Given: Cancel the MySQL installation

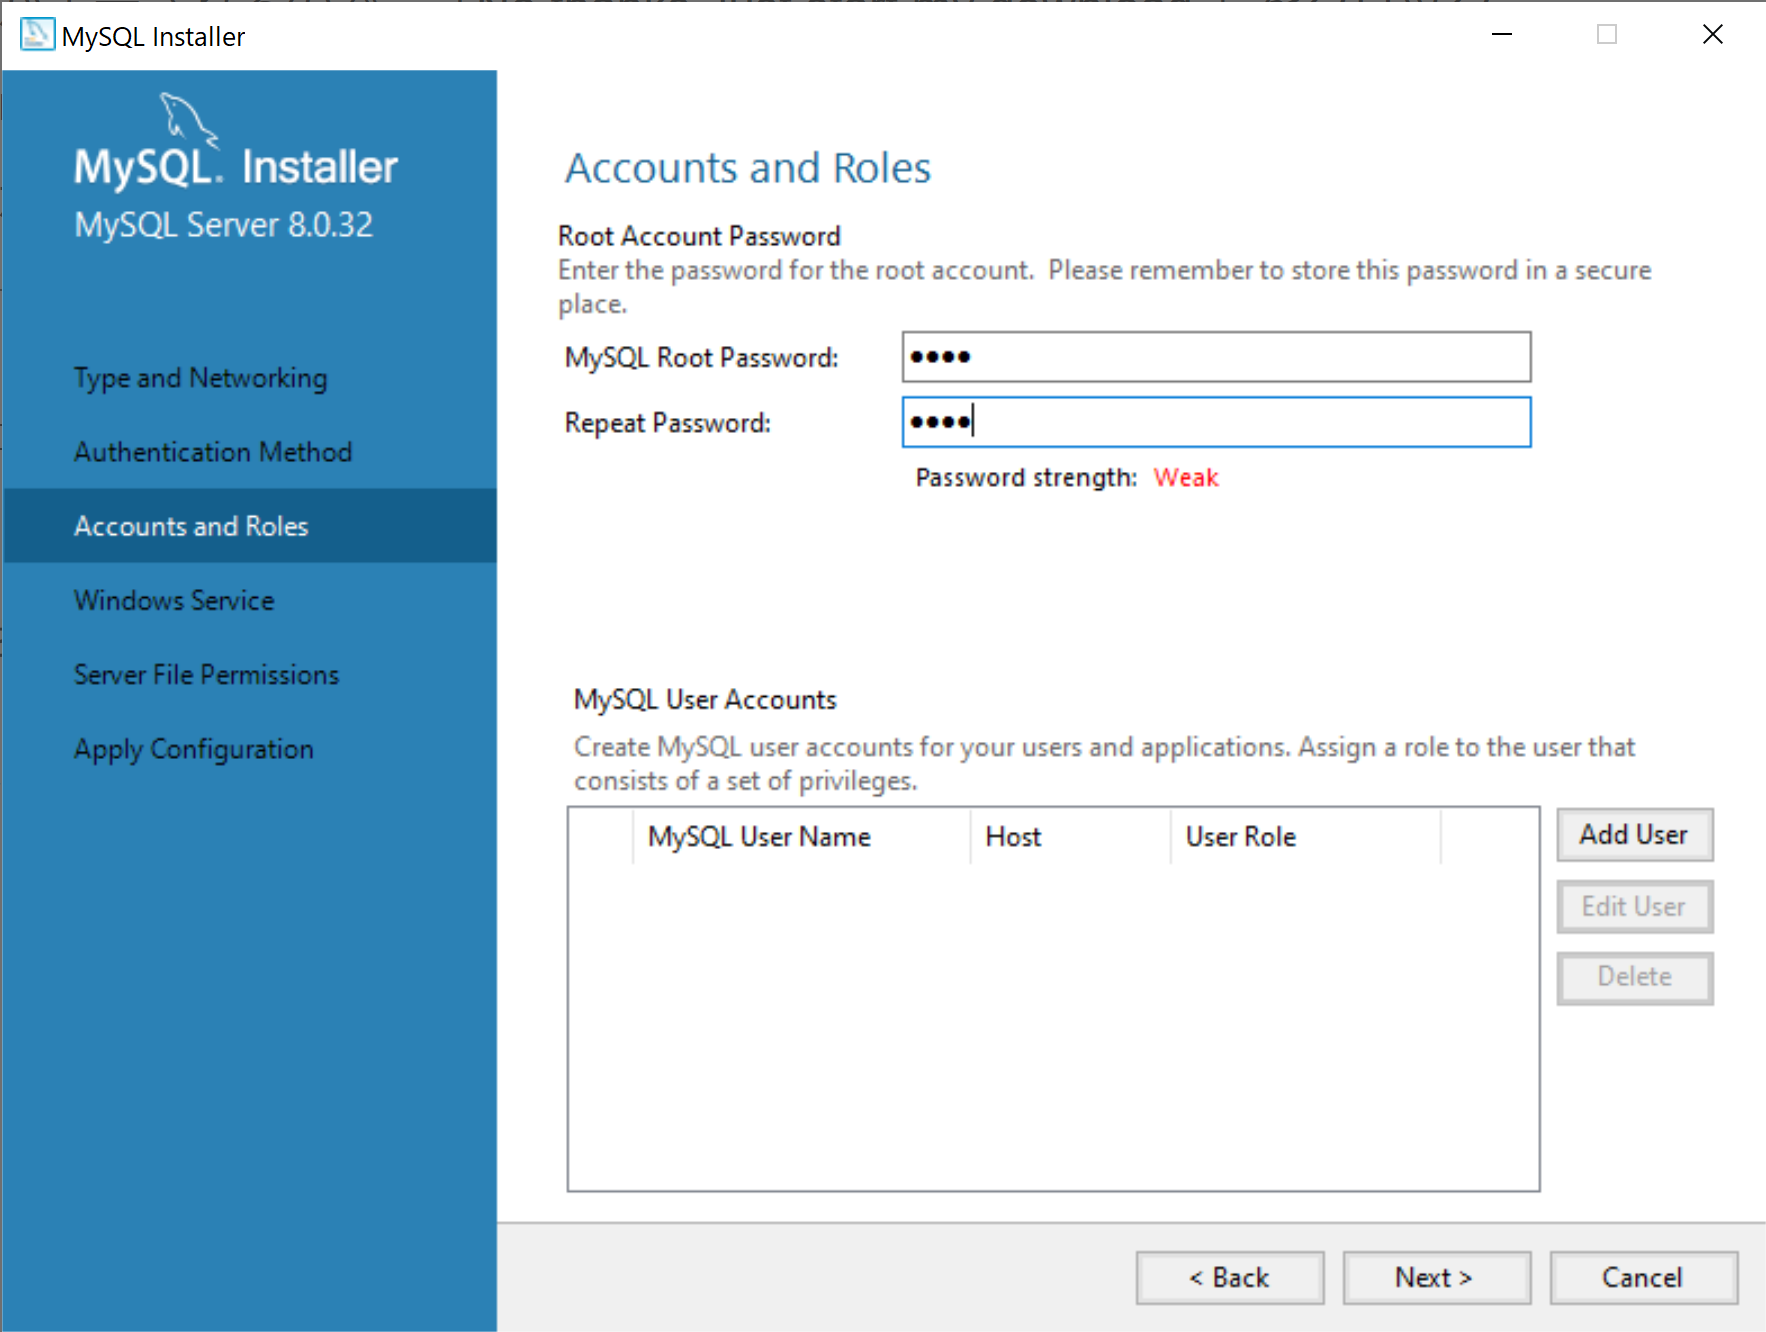Looking at the screenshot, I should point(1643,1277).
